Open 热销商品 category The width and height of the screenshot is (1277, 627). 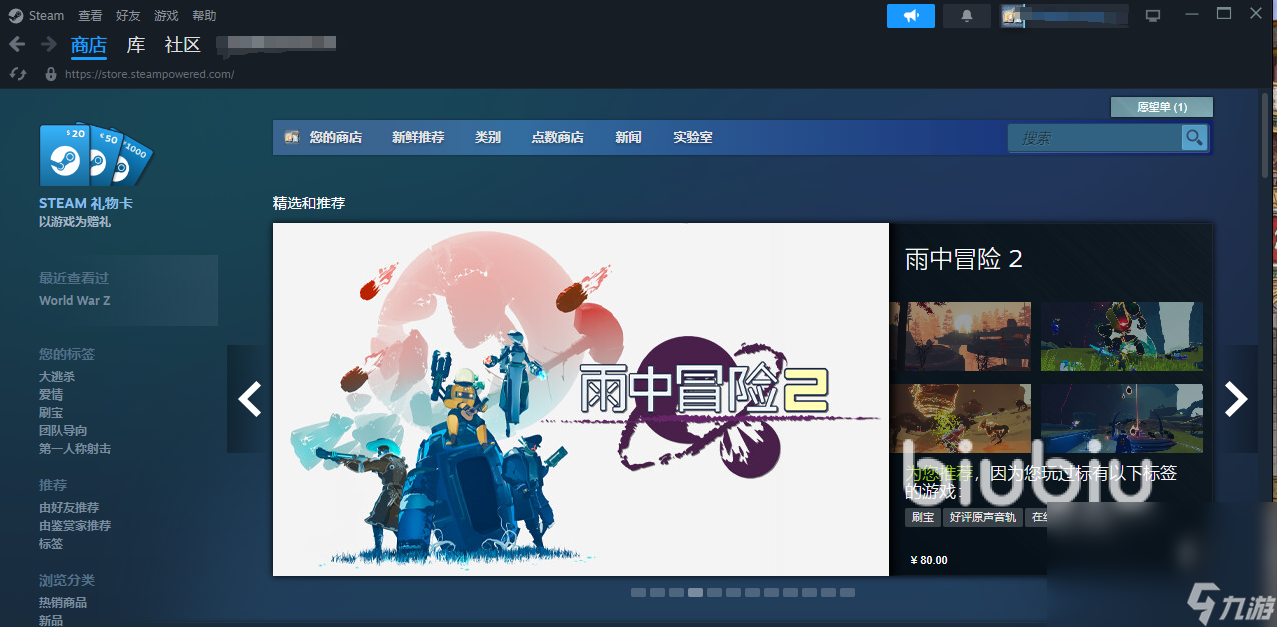pos(63,602)
